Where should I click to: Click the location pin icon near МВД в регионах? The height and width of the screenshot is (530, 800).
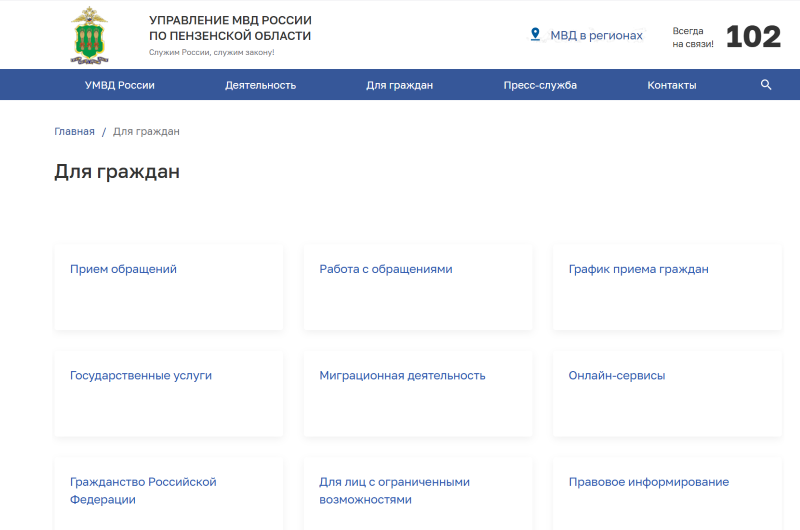coord(535,35)
